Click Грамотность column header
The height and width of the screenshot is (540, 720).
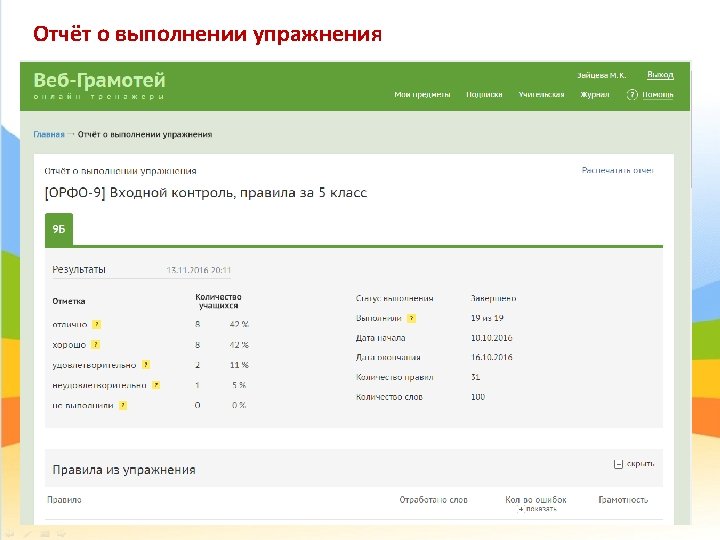coord(623,500)
